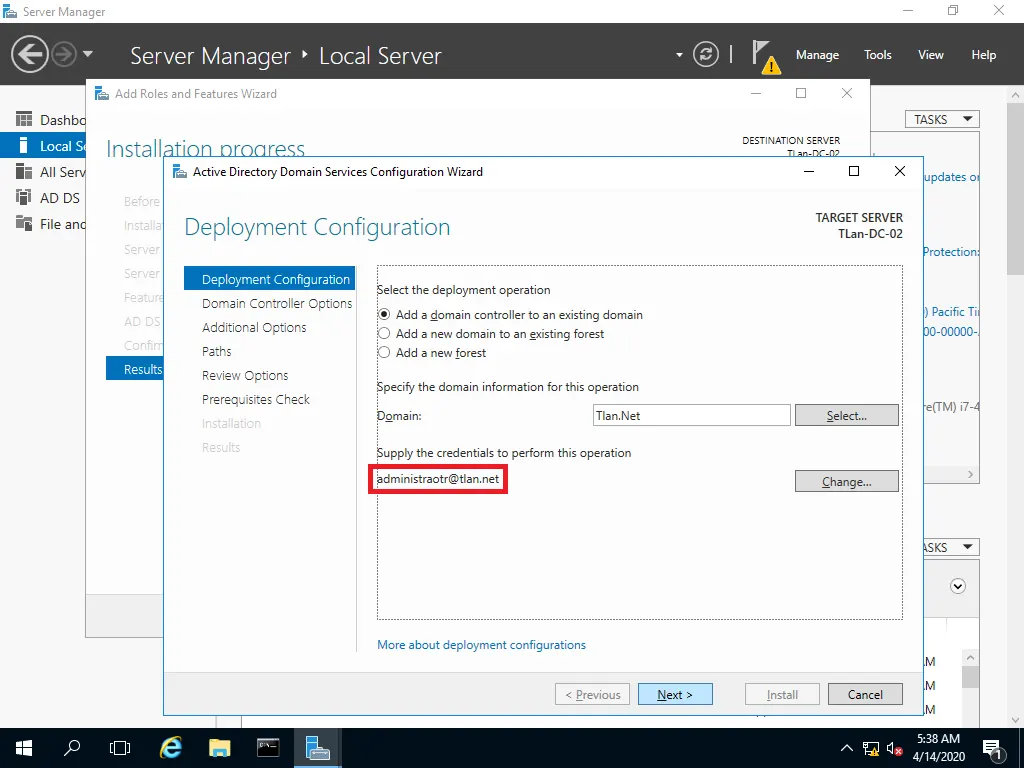Screen dimensions: 1024x768
Task: Open the network status tray icon
Action: 871,748
